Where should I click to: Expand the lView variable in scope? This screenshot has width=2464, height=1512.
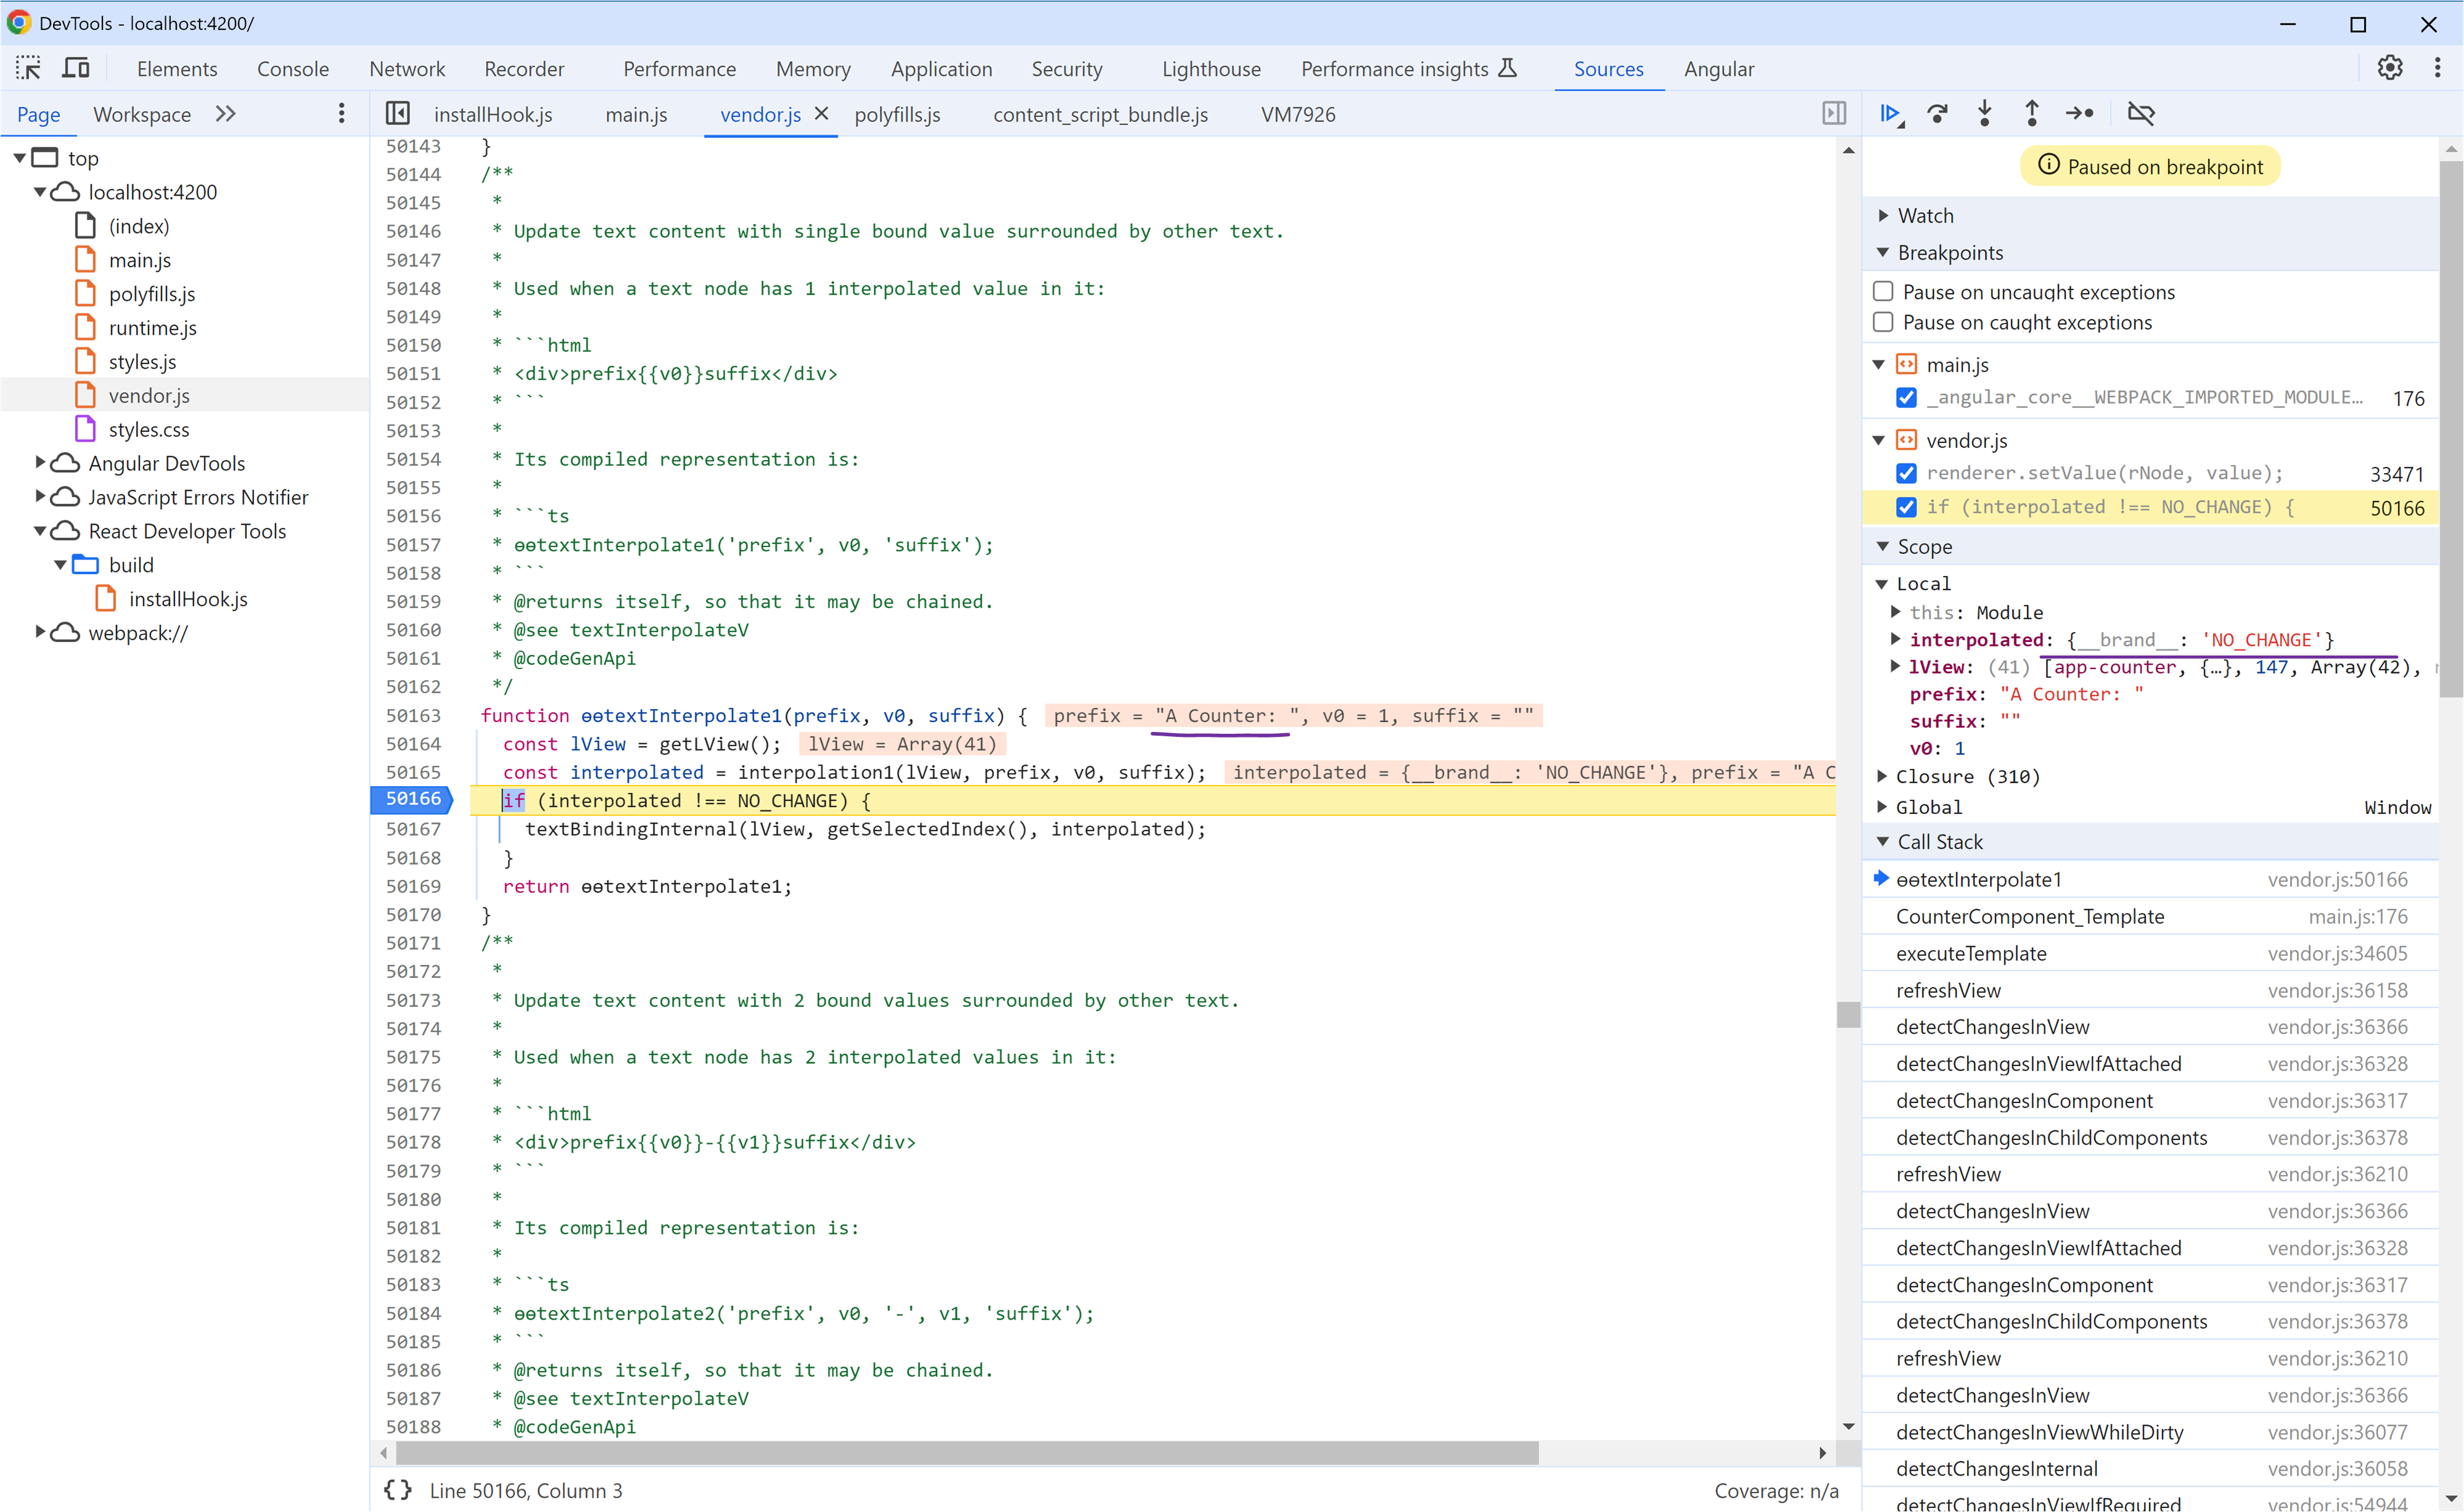coord(1895,666)
